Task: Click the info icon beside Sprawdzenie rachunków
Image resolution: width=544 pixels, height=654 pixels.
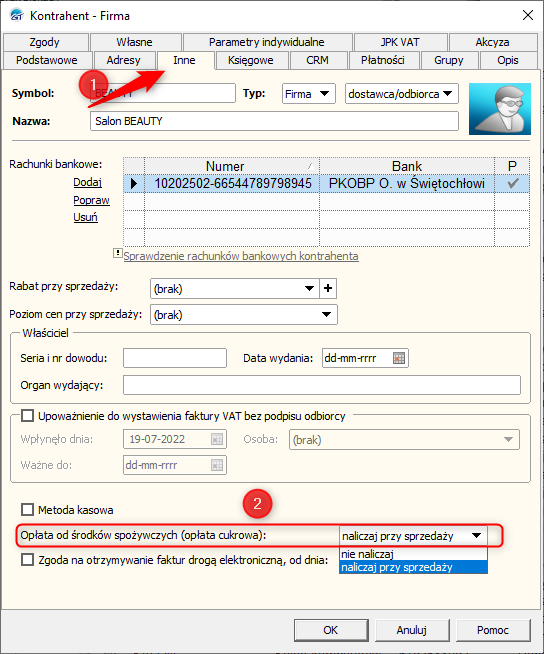Action: (118, 253)
